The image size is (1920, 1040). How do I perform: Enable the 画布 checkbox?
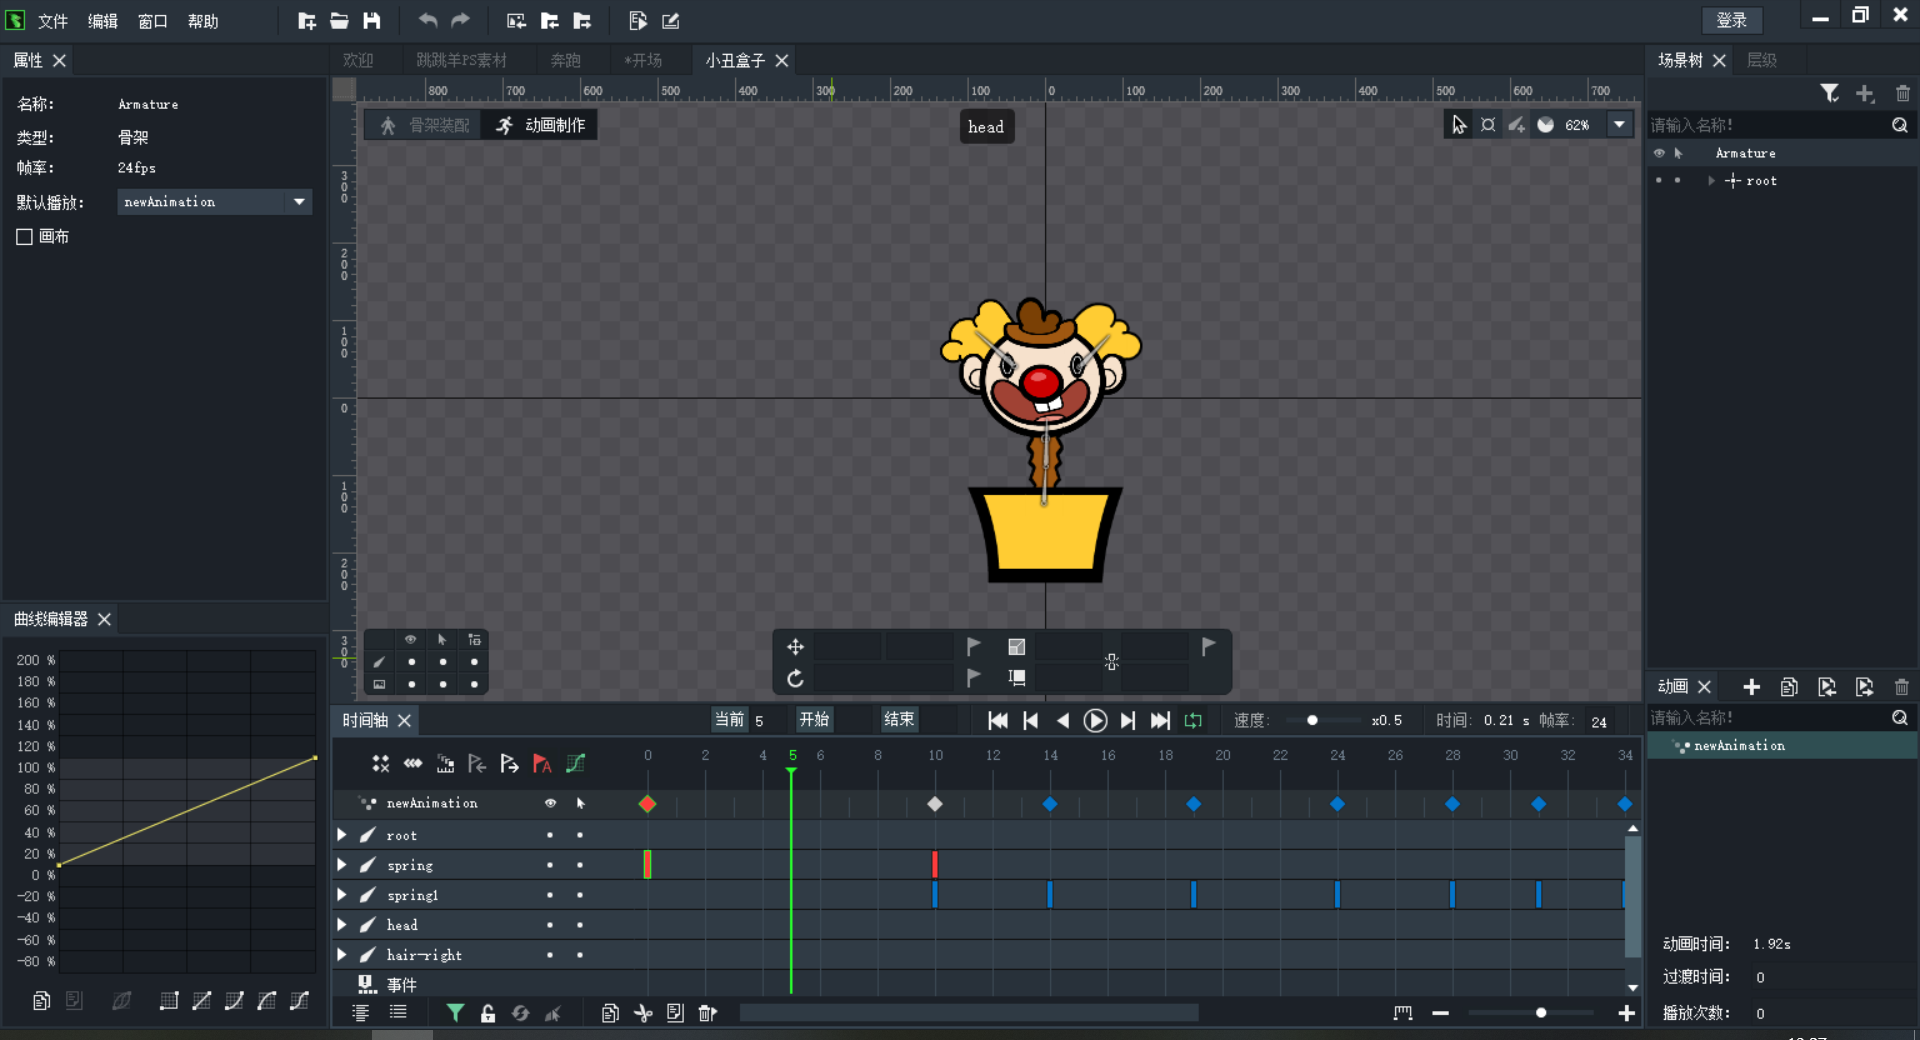tap(25, 237)
